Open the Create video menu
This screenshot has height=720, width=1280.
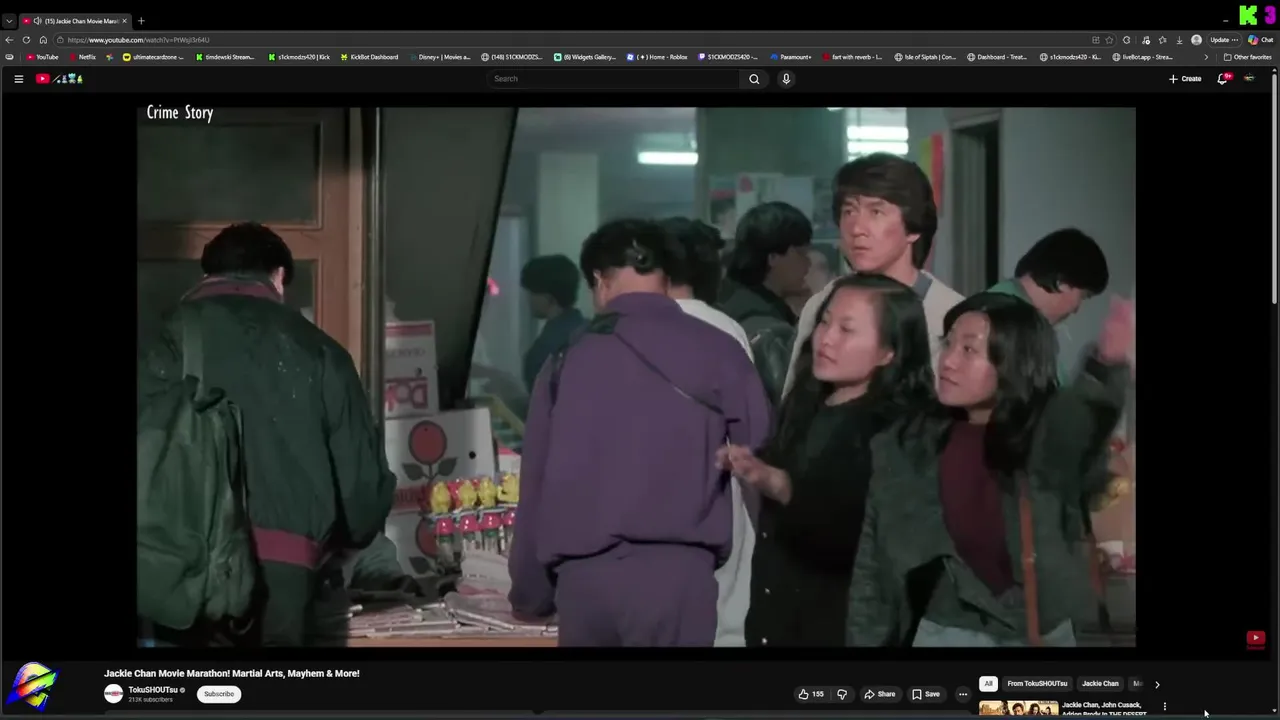pos(1185,79)
